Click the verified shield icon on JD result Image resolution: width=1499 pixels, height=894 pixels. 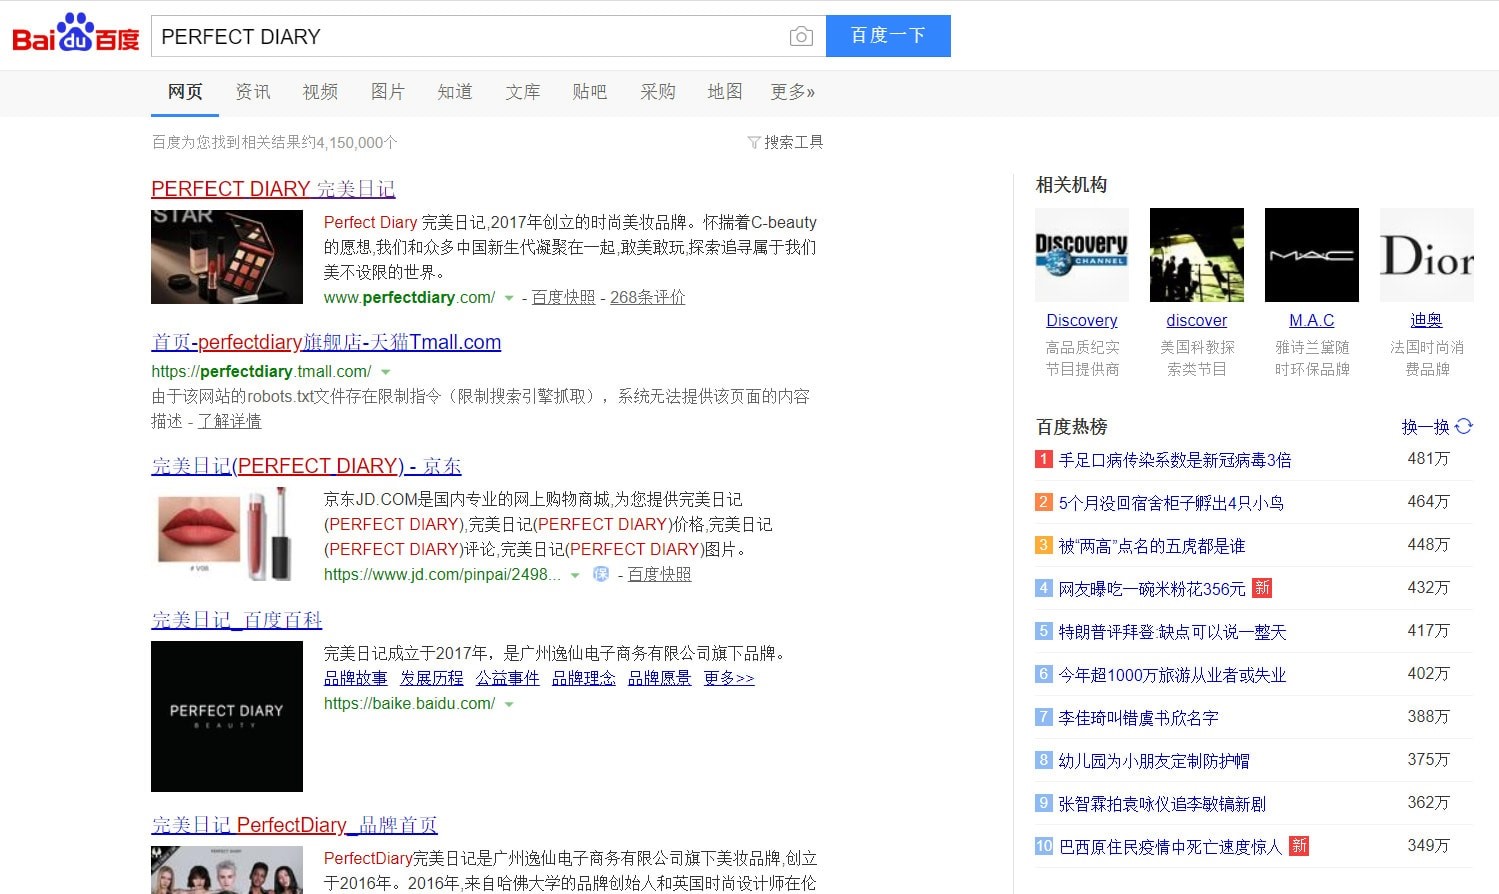(600, 574)
